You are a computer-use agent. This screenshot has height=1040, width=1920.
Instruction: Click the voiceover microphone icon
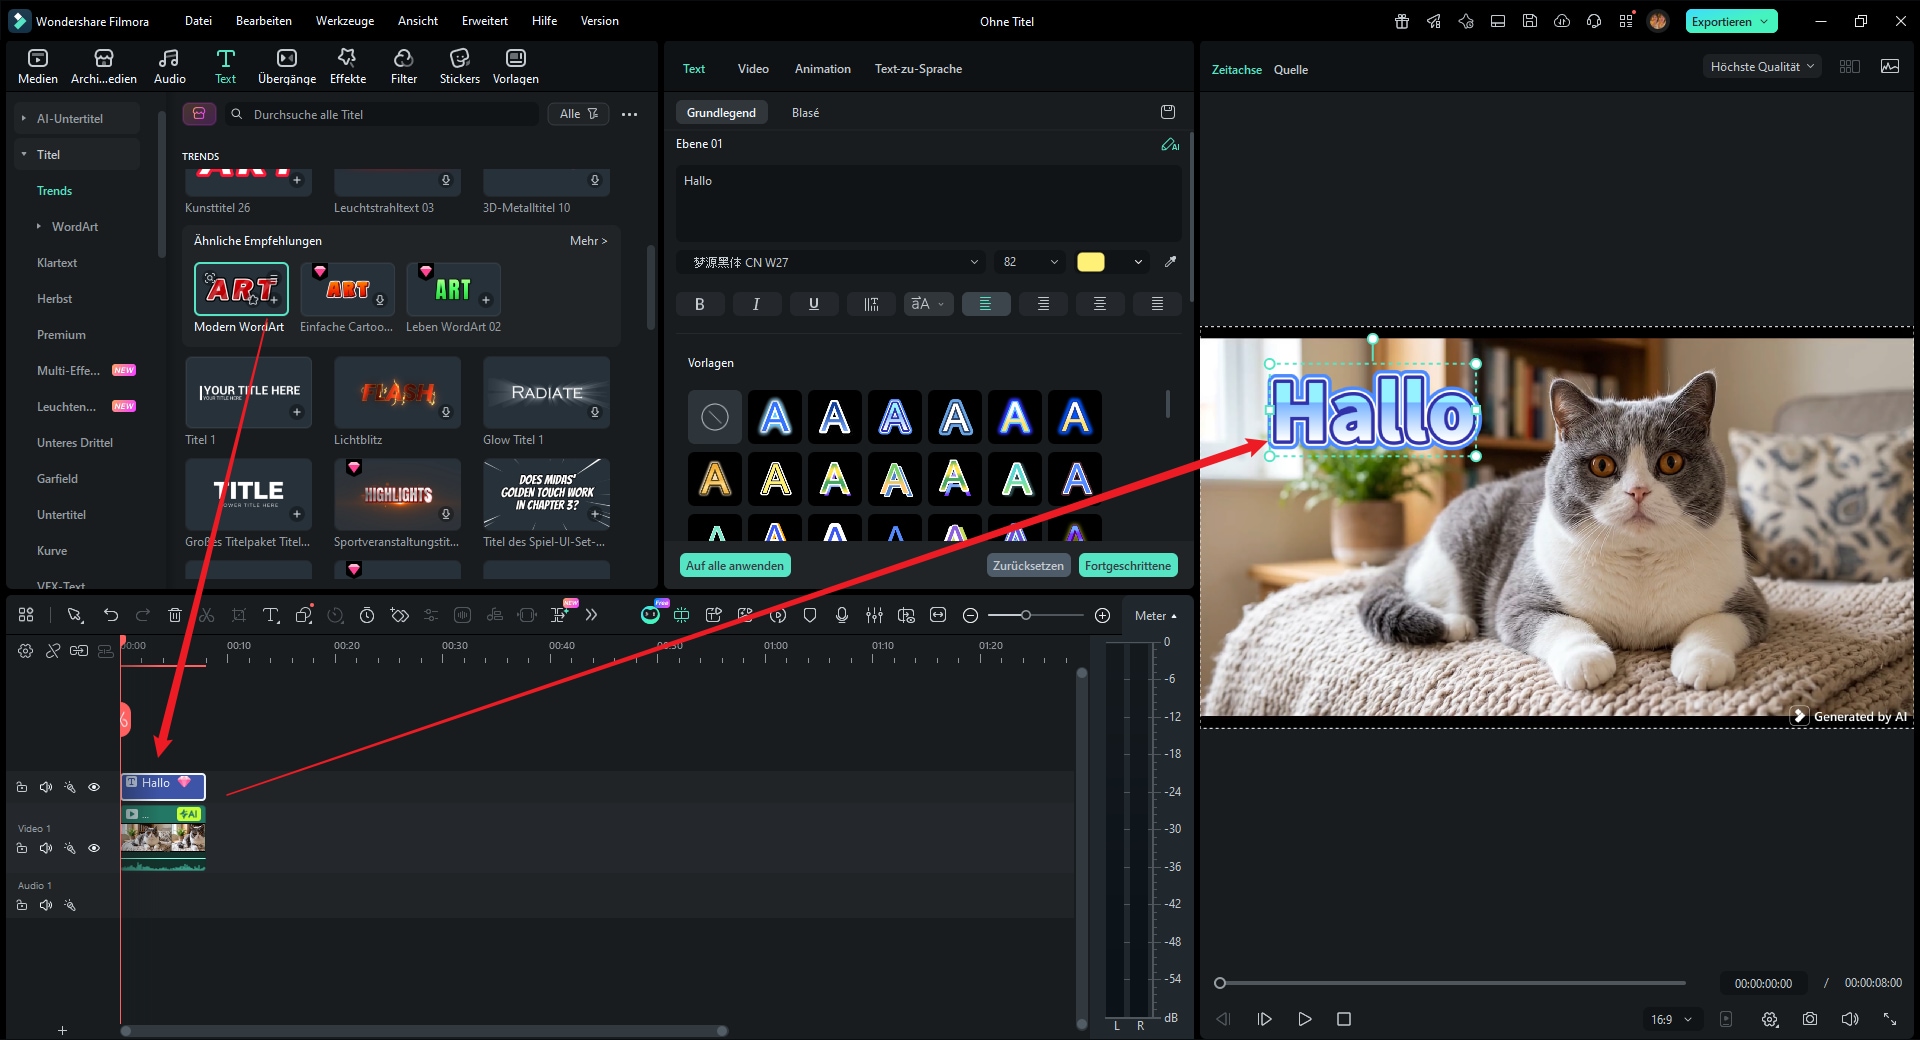(842, 615)
